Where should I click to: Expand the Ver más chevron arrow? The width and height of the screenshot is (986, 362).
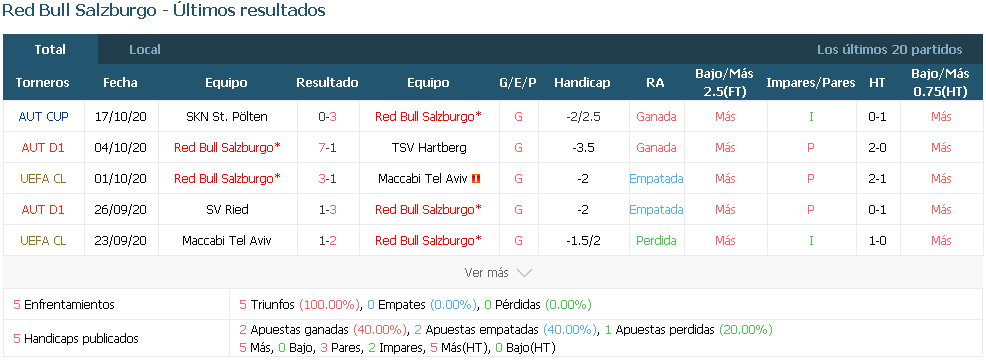(x=524, y=273)
